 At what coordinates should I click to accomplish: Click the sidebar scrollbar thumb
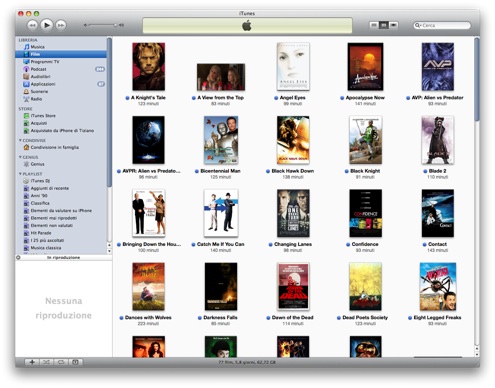pyautogui.click(x=109, y=112)
